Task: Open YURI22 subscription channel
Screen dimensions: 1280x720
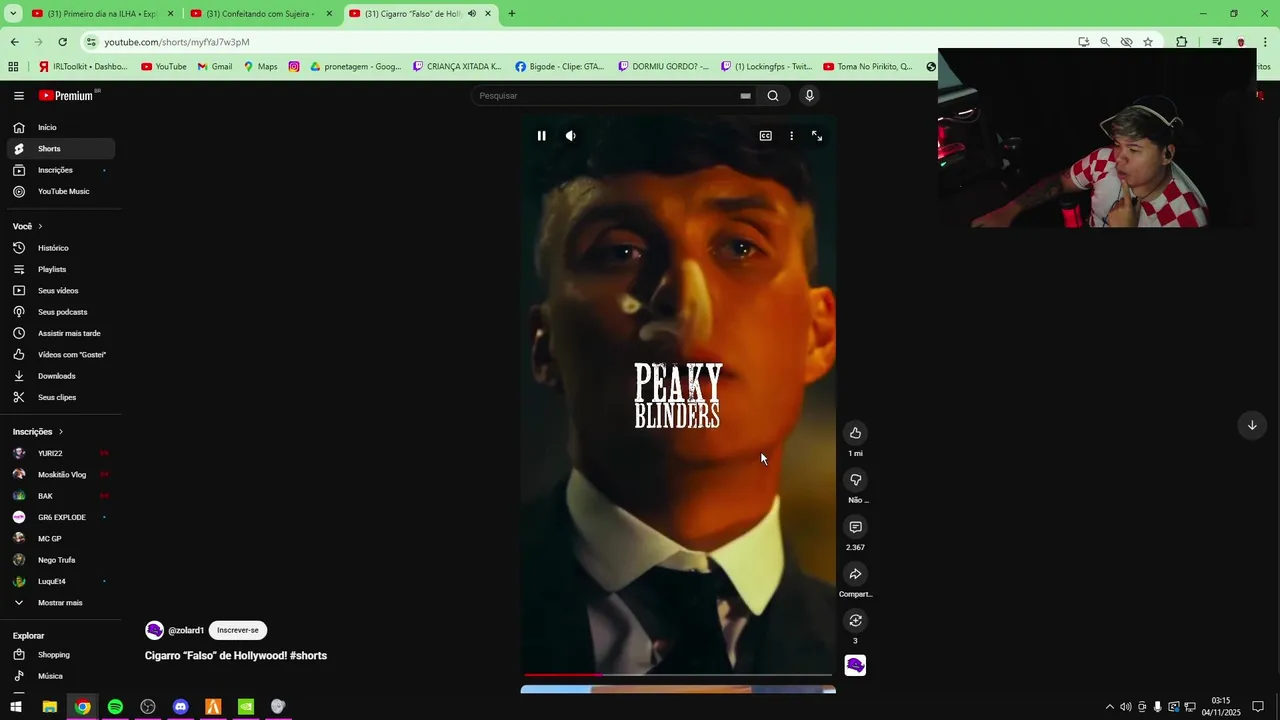Action: [60, 453]
